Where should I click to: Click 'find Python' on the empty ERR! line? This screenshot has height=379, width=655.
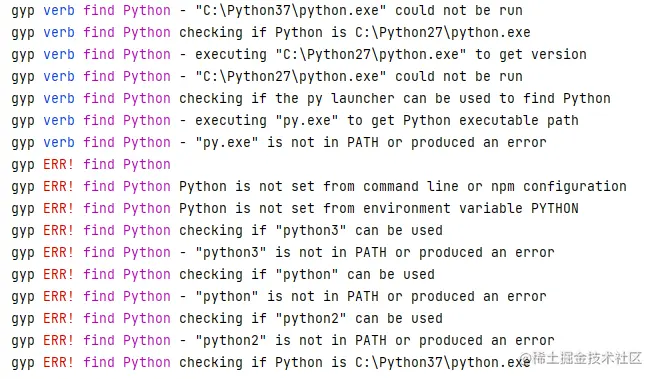127,165
